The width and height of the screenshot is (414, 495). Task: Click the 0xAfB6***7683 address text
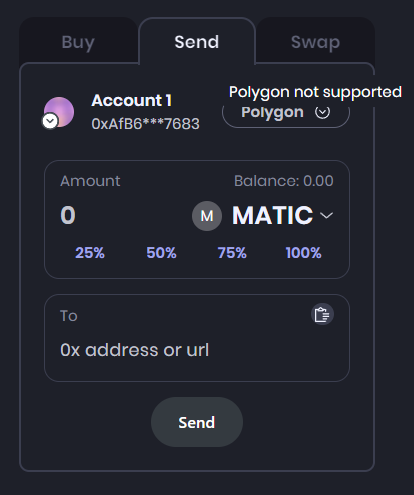pyautogui.click(x=145, y=124)
